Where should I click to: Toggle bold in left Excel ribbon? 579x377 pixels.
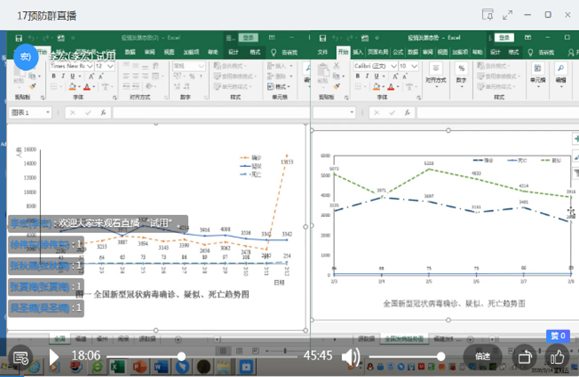pyautogui.click(x=54, y=76)
